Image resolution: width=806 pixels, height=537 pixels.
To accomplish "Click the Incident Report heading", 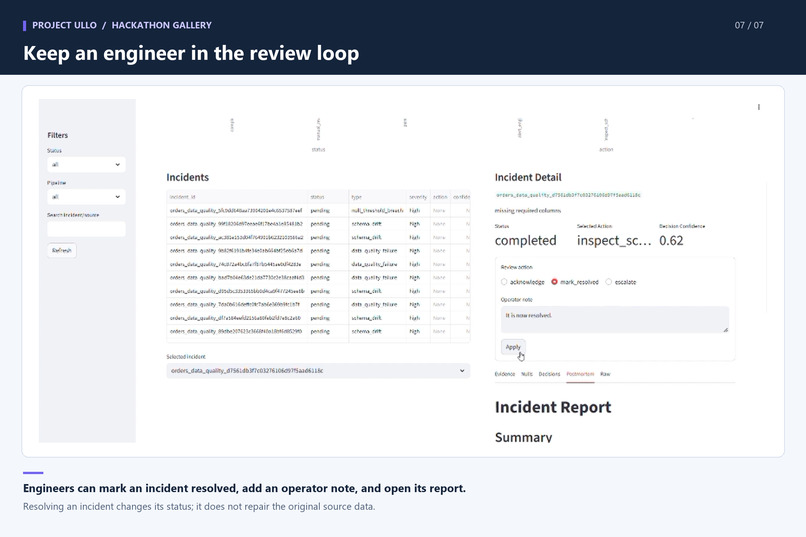I will 553,407.
